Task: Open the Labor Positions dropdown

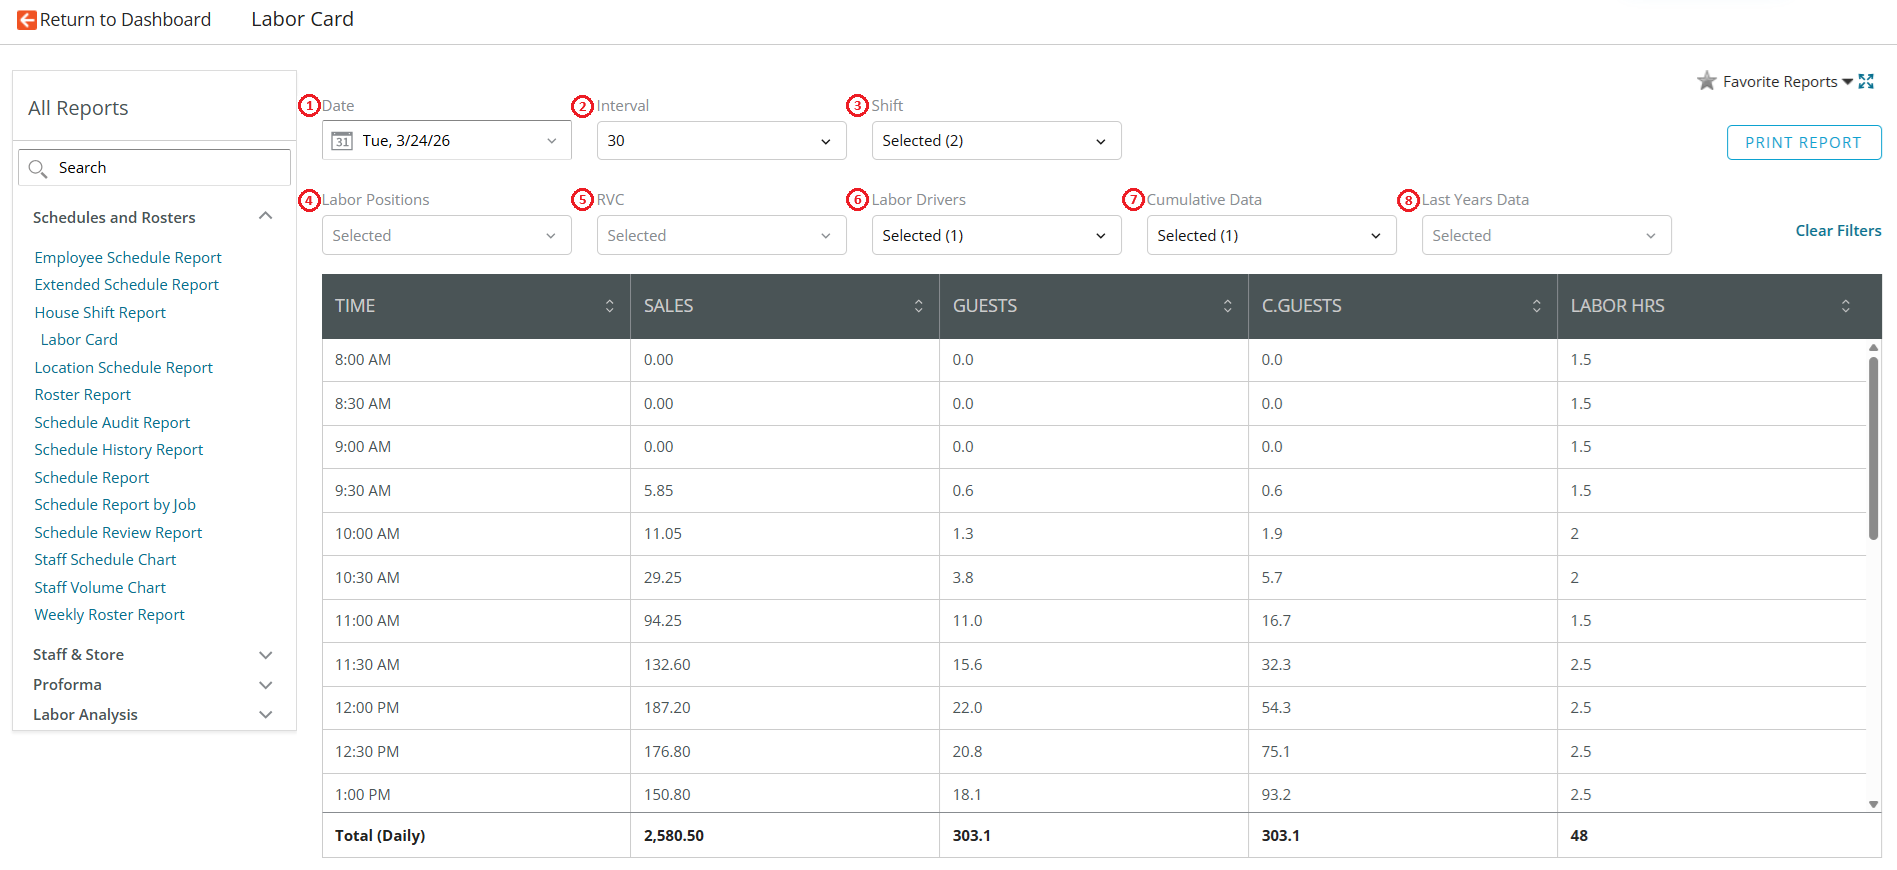Action: click(447, 236)
